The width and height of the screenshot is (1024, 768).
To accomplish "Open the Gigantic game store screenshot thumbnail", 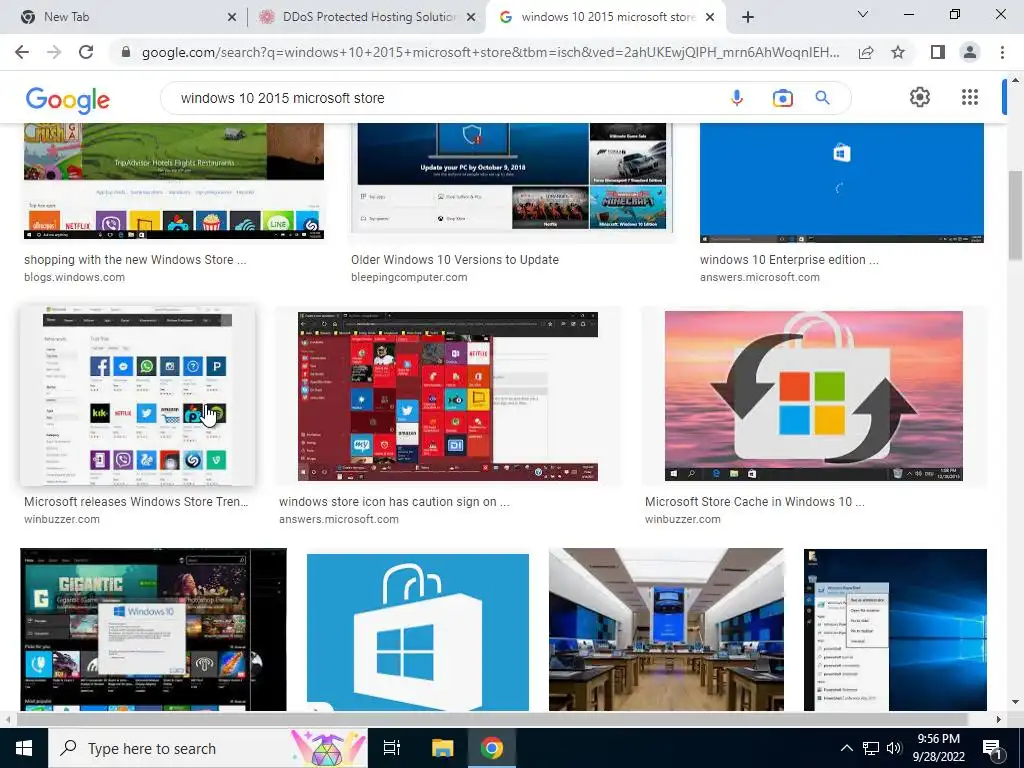I will 153,630.
